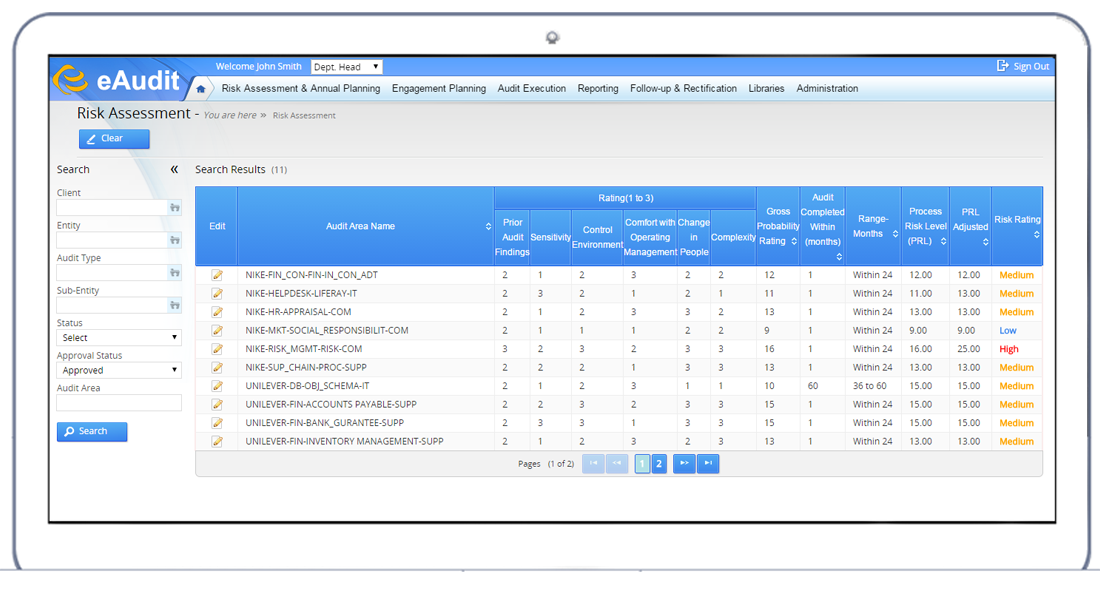The height and width of the screenshot is (600, 1100).
Task: Click the Audit Area text field
Action: point(118,403)
